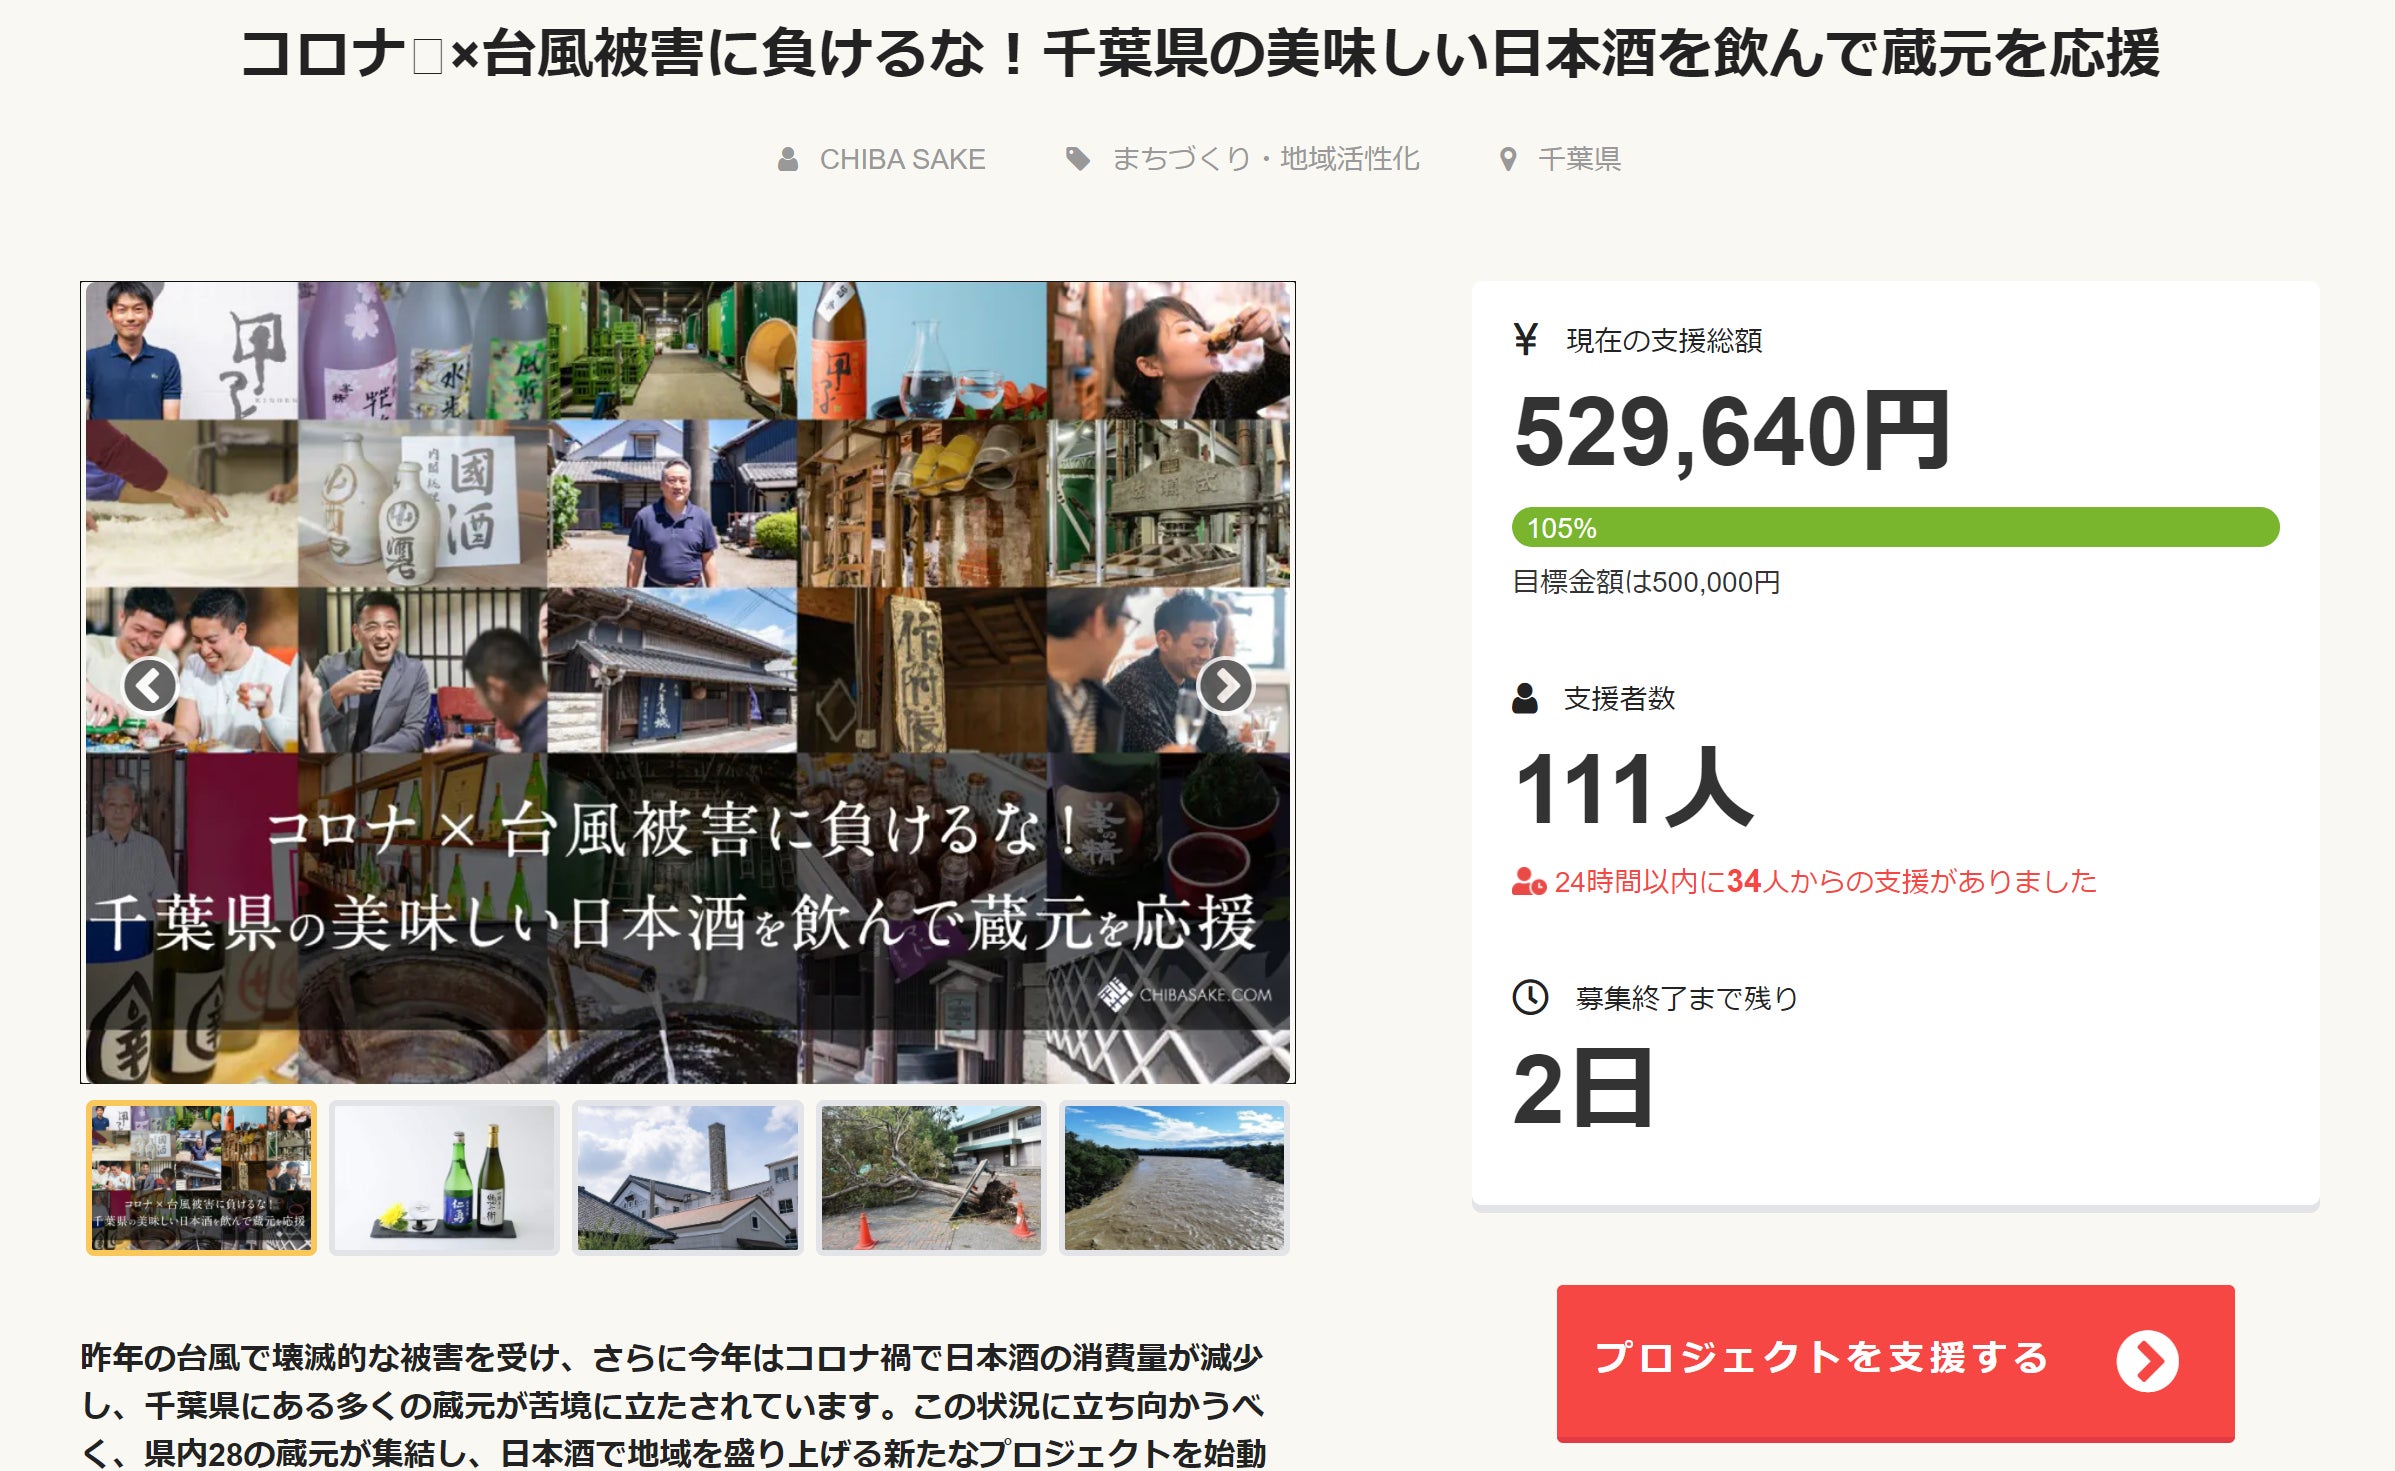
Task: Click the user icon beside CHIBA SAKE
Action: click(788, 159)
